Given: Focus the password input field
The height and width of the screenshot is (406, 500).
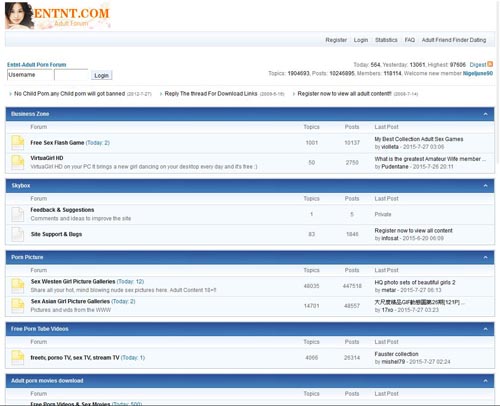Looking at the screenshot, I should [71, 75].
